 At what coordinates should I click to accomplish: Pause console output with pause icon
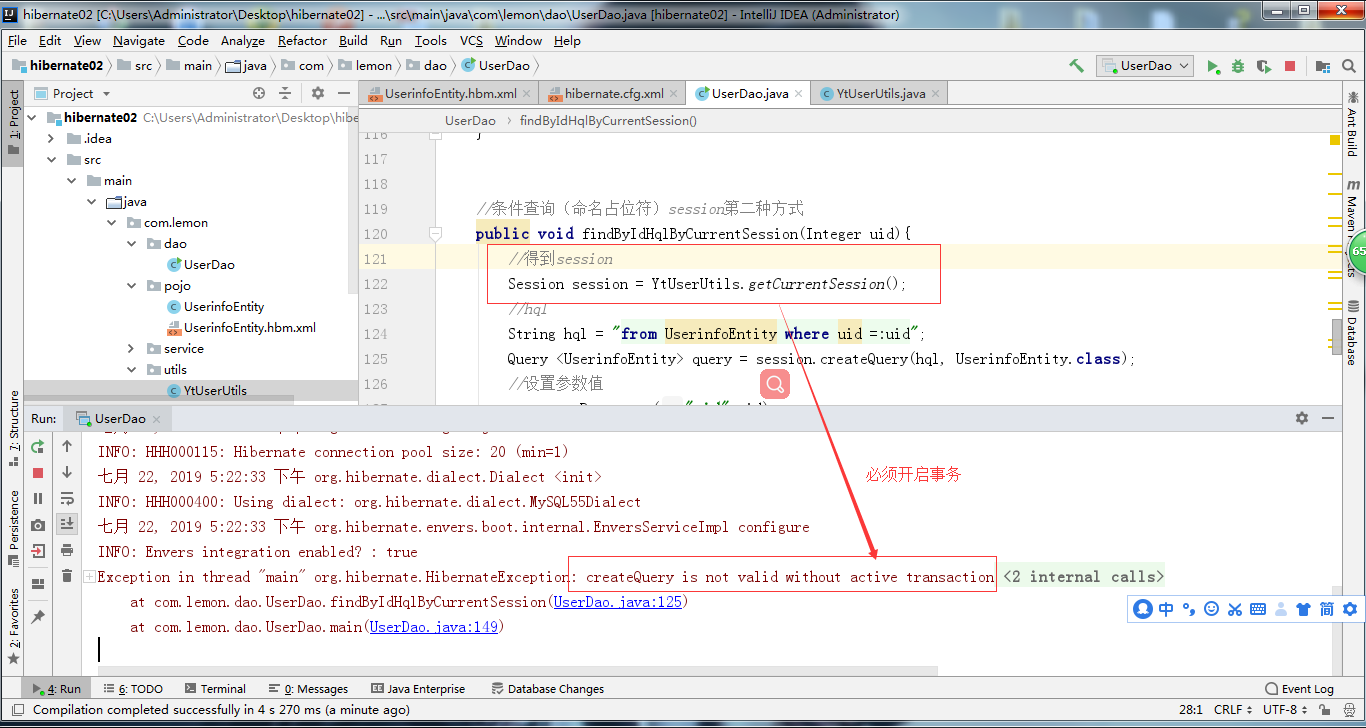pyautogui.click(x=36, y=498)
